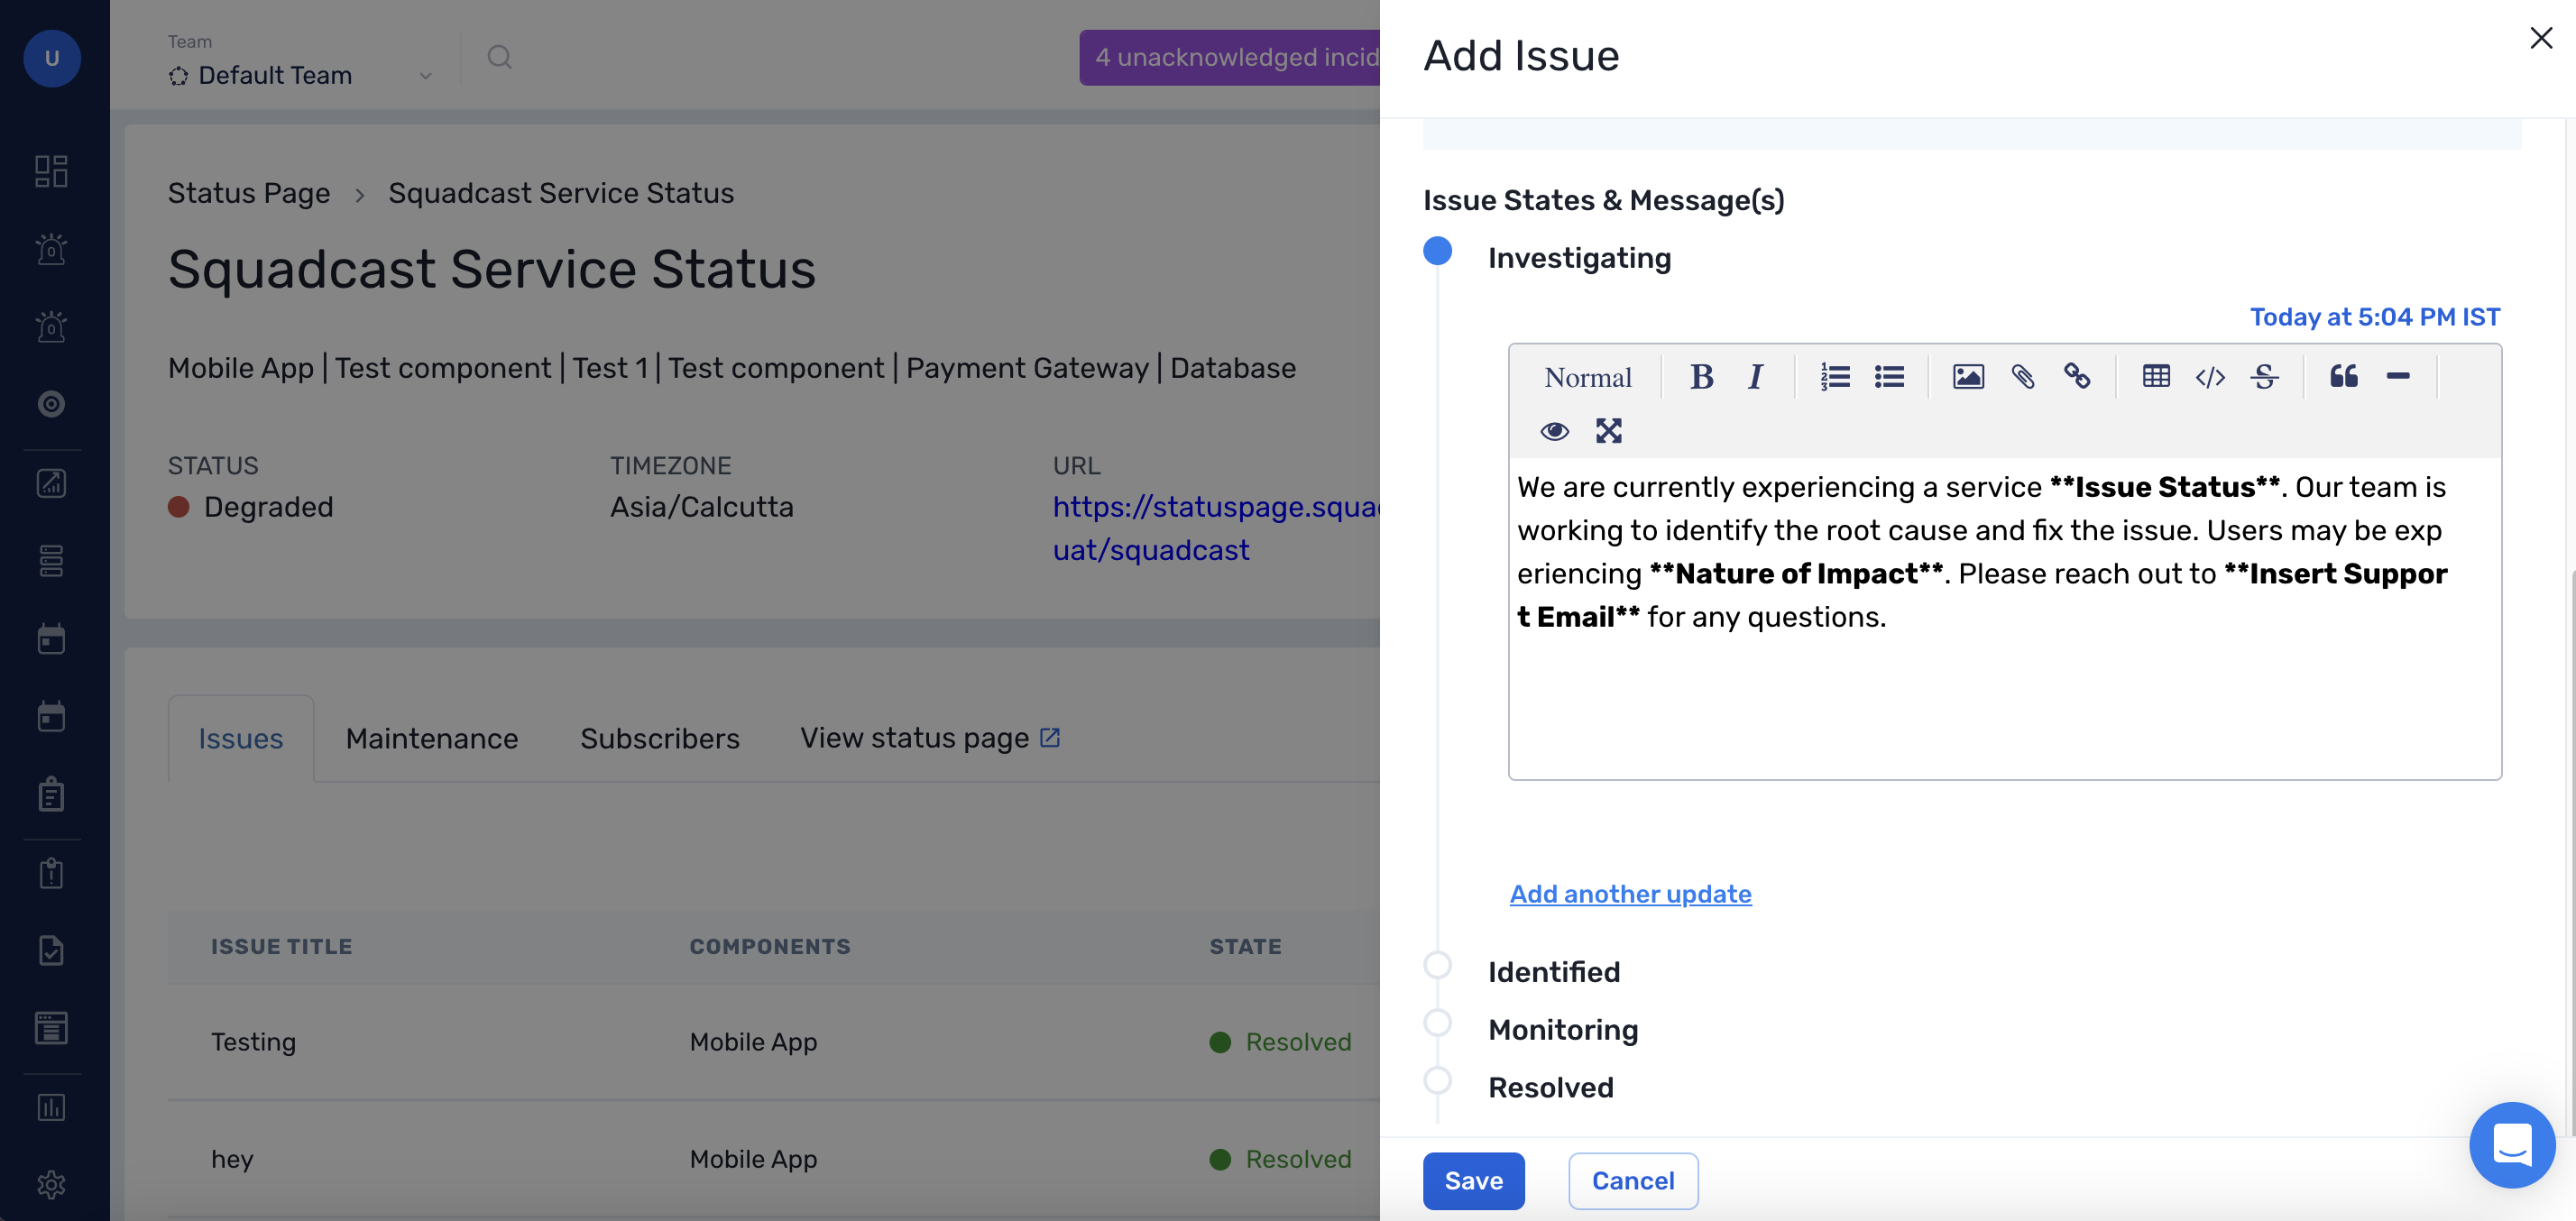Toggle bold formatting in the editor
Screen dimensions: 2576x1221
[x=1701, y=377]
